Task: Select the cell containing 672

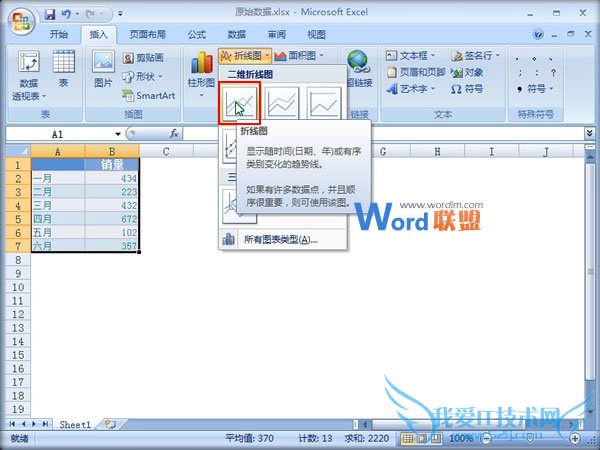Action: click(x=112, y=219)
